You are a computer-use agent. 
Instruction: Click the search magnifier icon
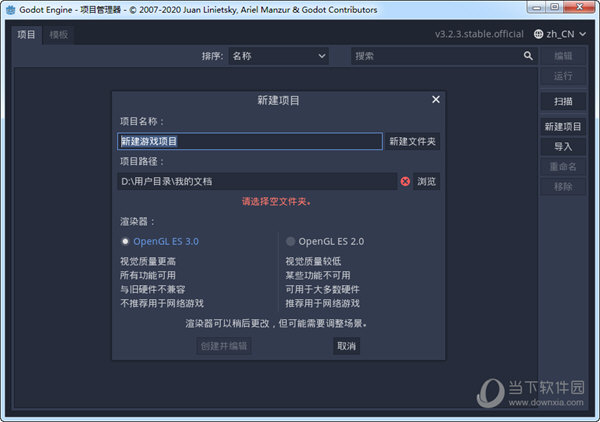click(528, 56)
